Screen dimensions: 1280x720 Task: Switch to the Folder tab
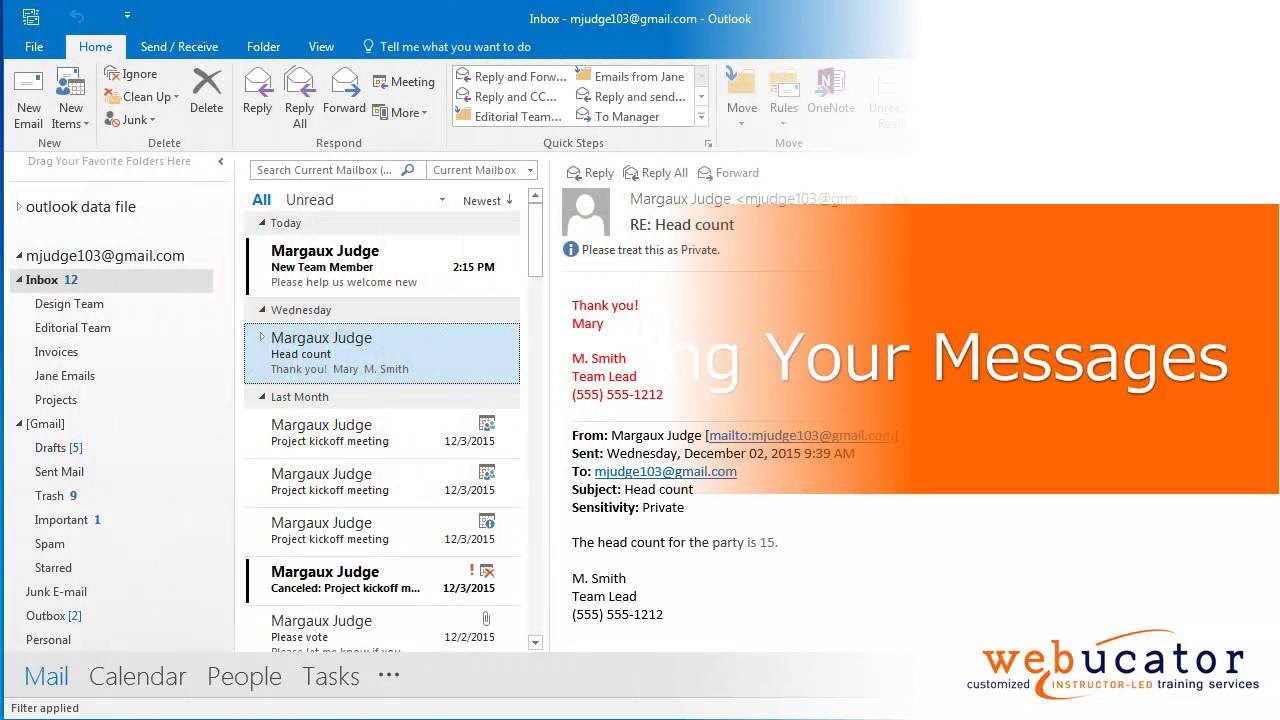[x=263, y=47]
